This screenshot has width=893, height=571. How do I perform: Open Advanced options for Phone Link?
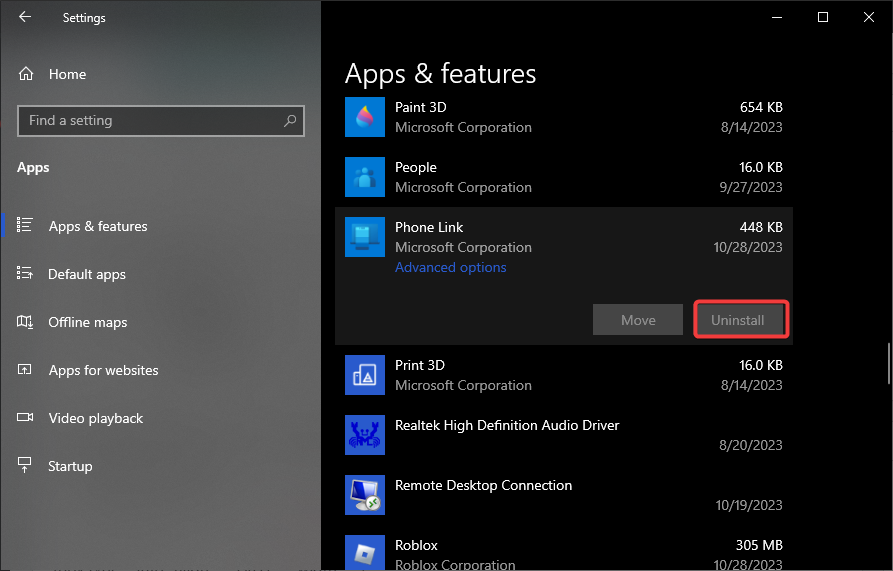450,267
